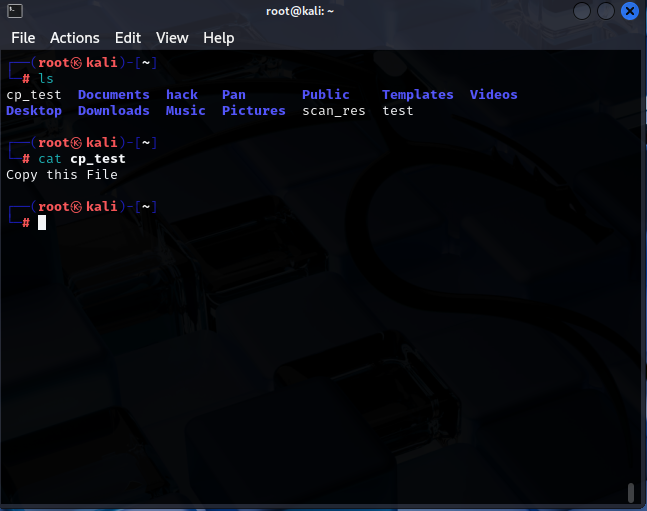Click the test file name in listing
The width and height of the screenshot is (647, 511).
coord(398,111)
